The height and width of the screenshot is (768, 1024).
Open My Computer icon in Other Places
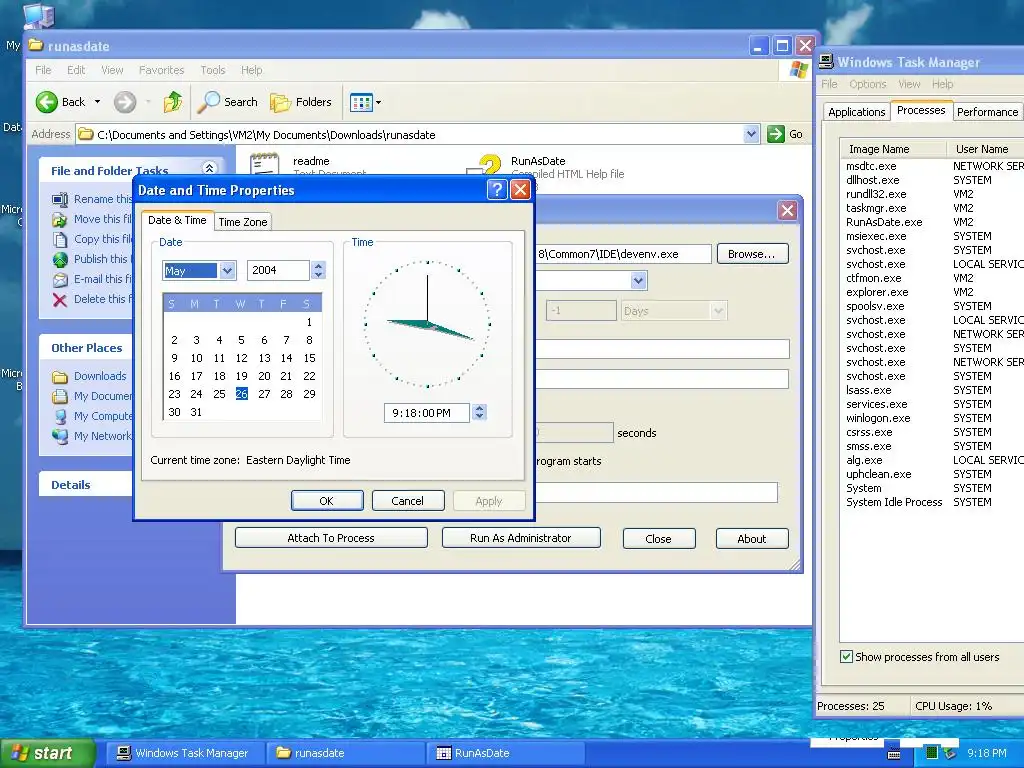pyautogui.click(x=60, y=416)
